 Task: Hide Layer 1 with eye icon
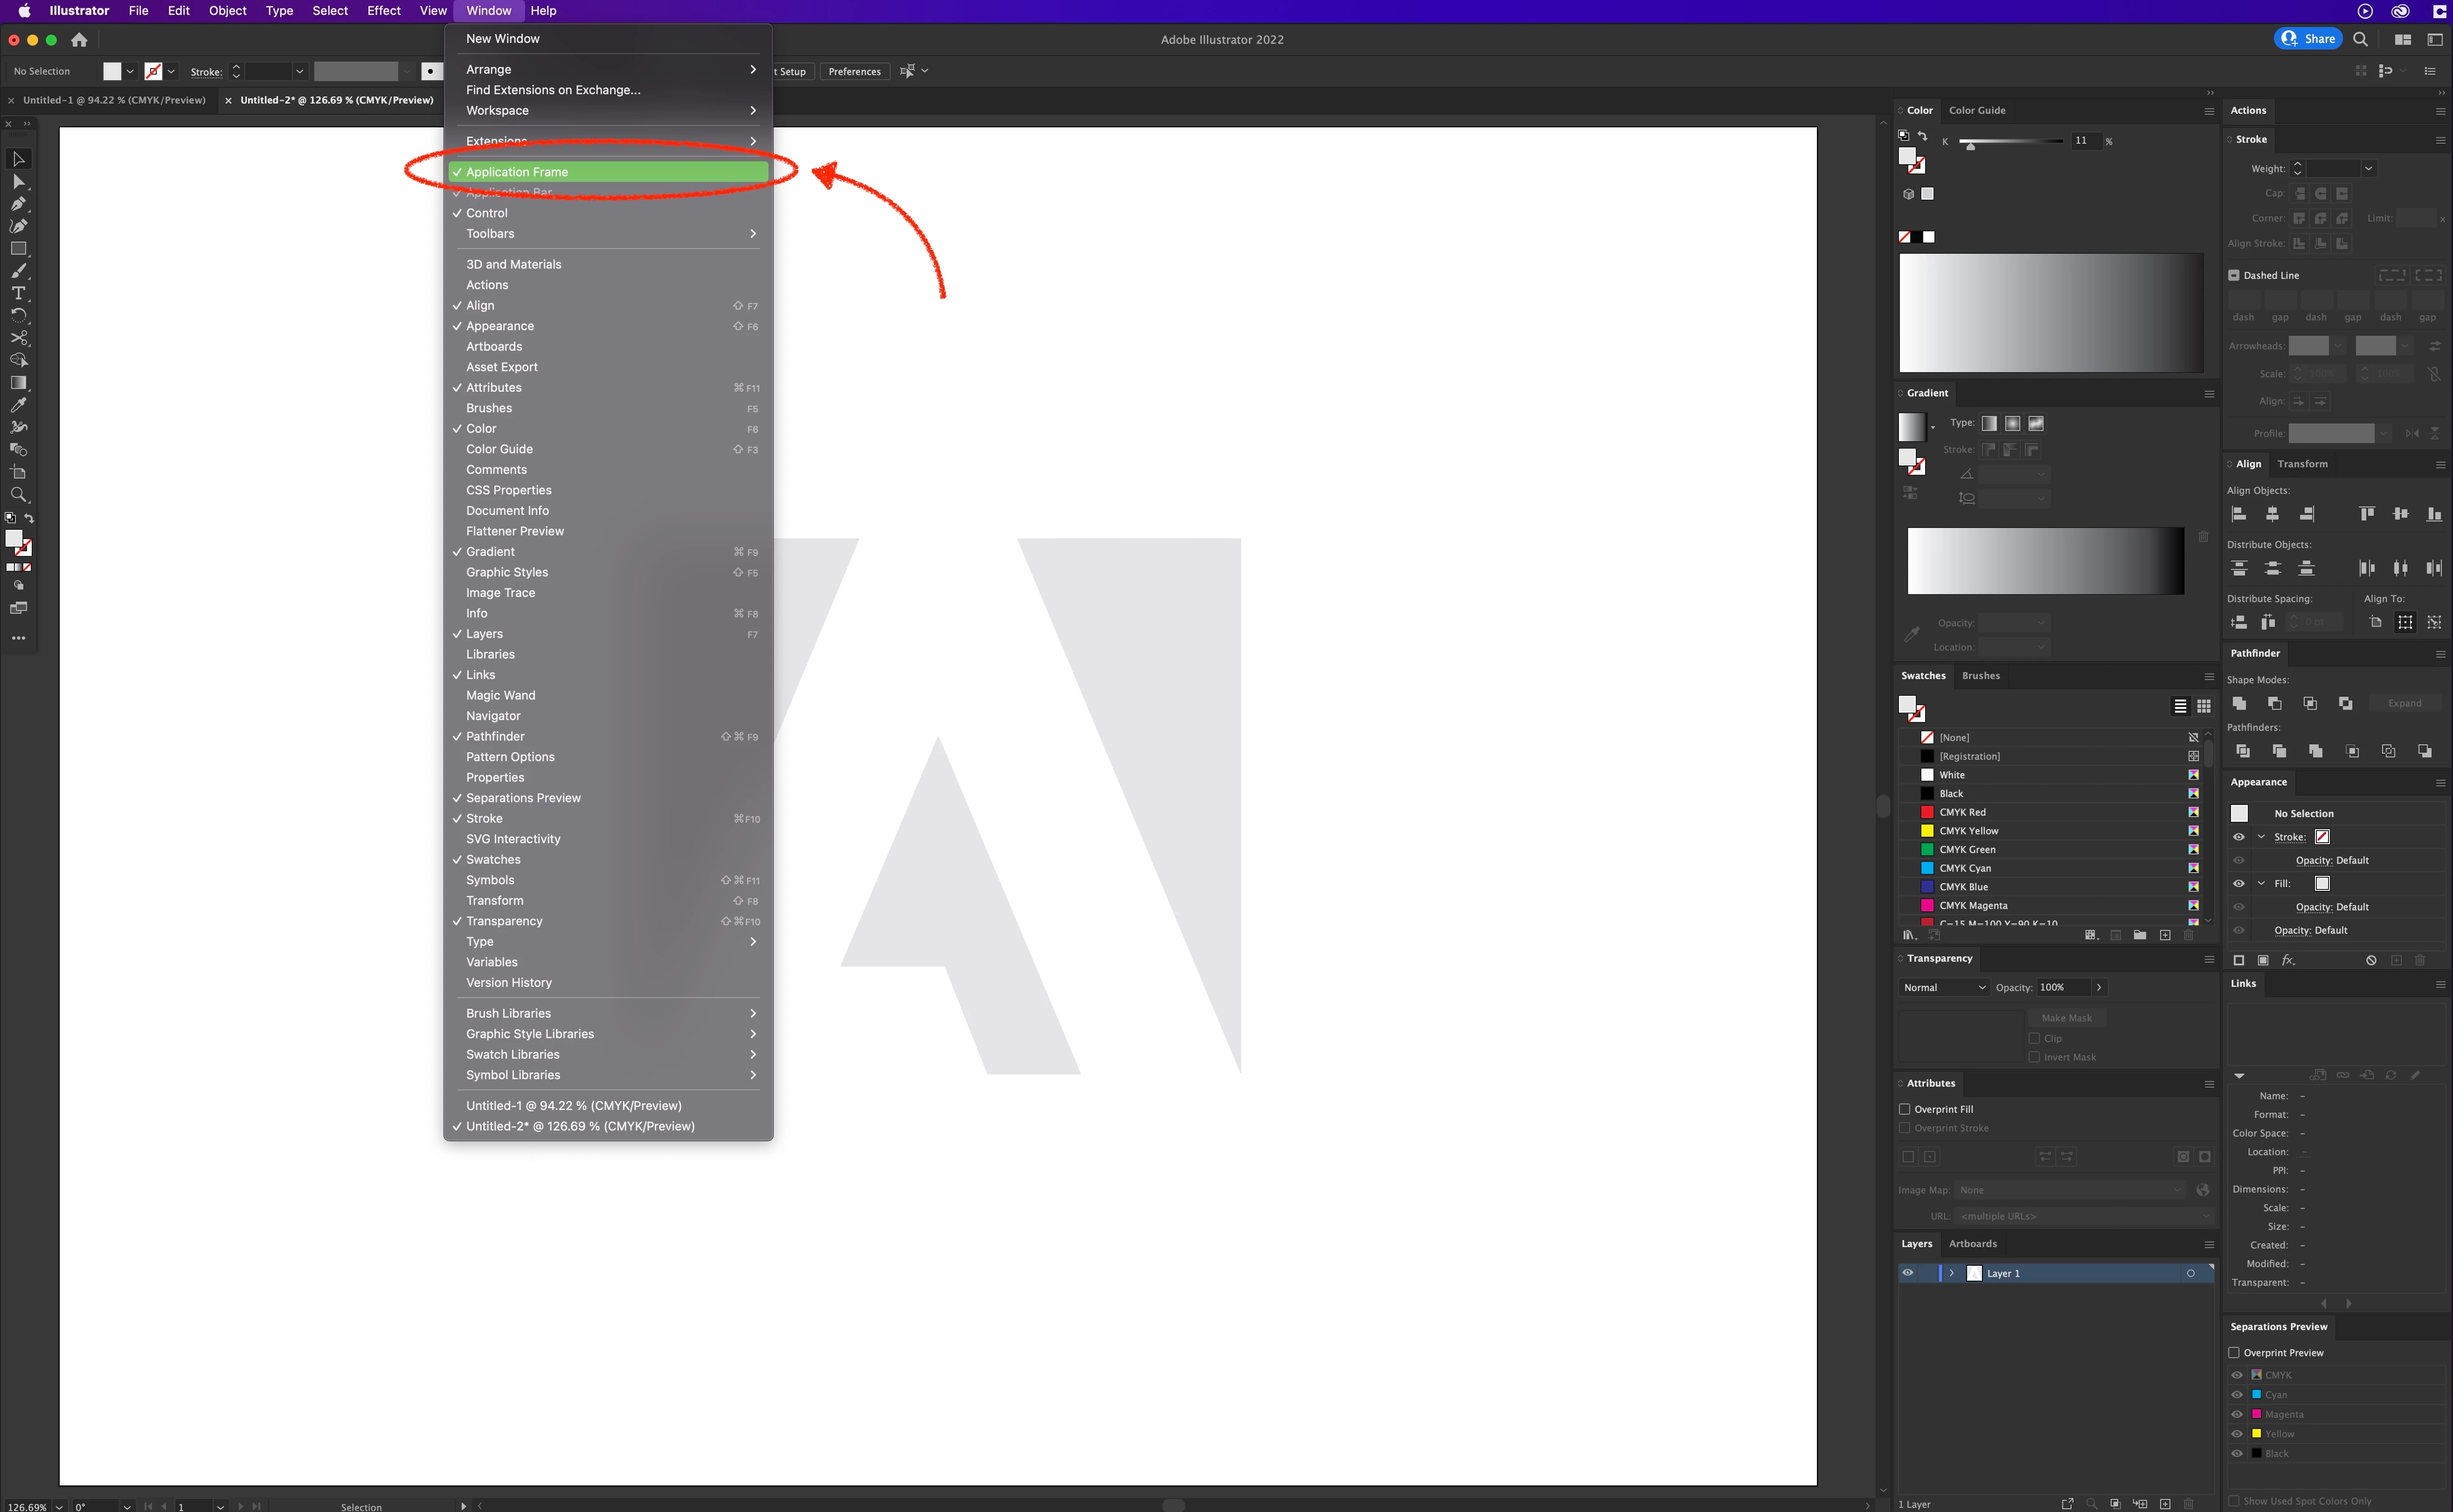1908,1273
